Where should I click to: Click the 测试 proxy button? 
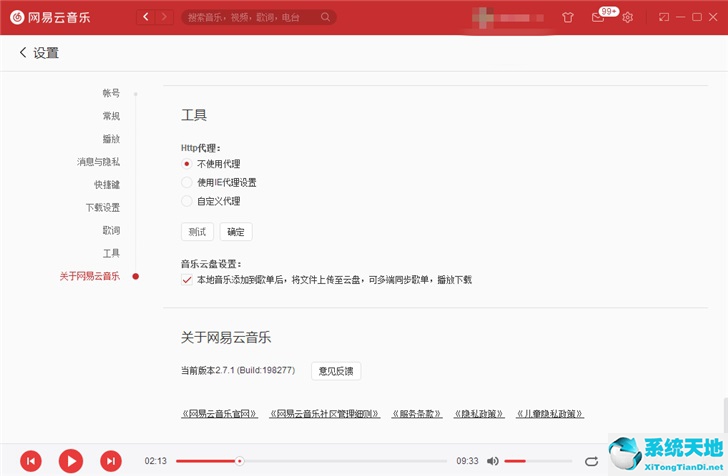pos(197,232)
